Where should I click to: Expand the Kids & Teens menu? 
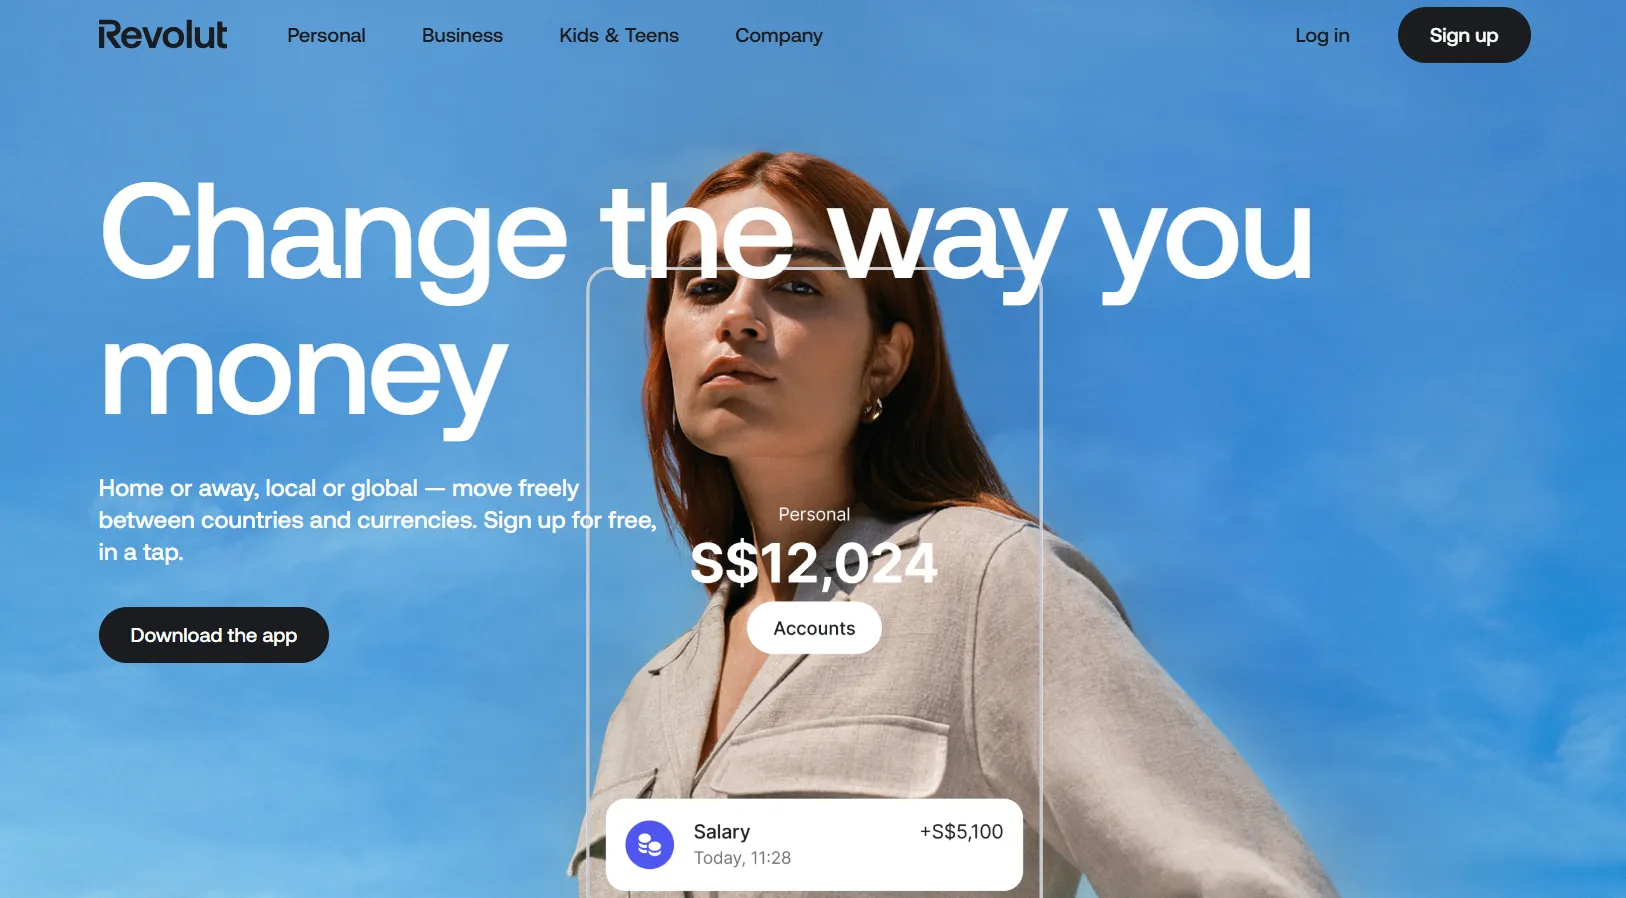(619, 35)
